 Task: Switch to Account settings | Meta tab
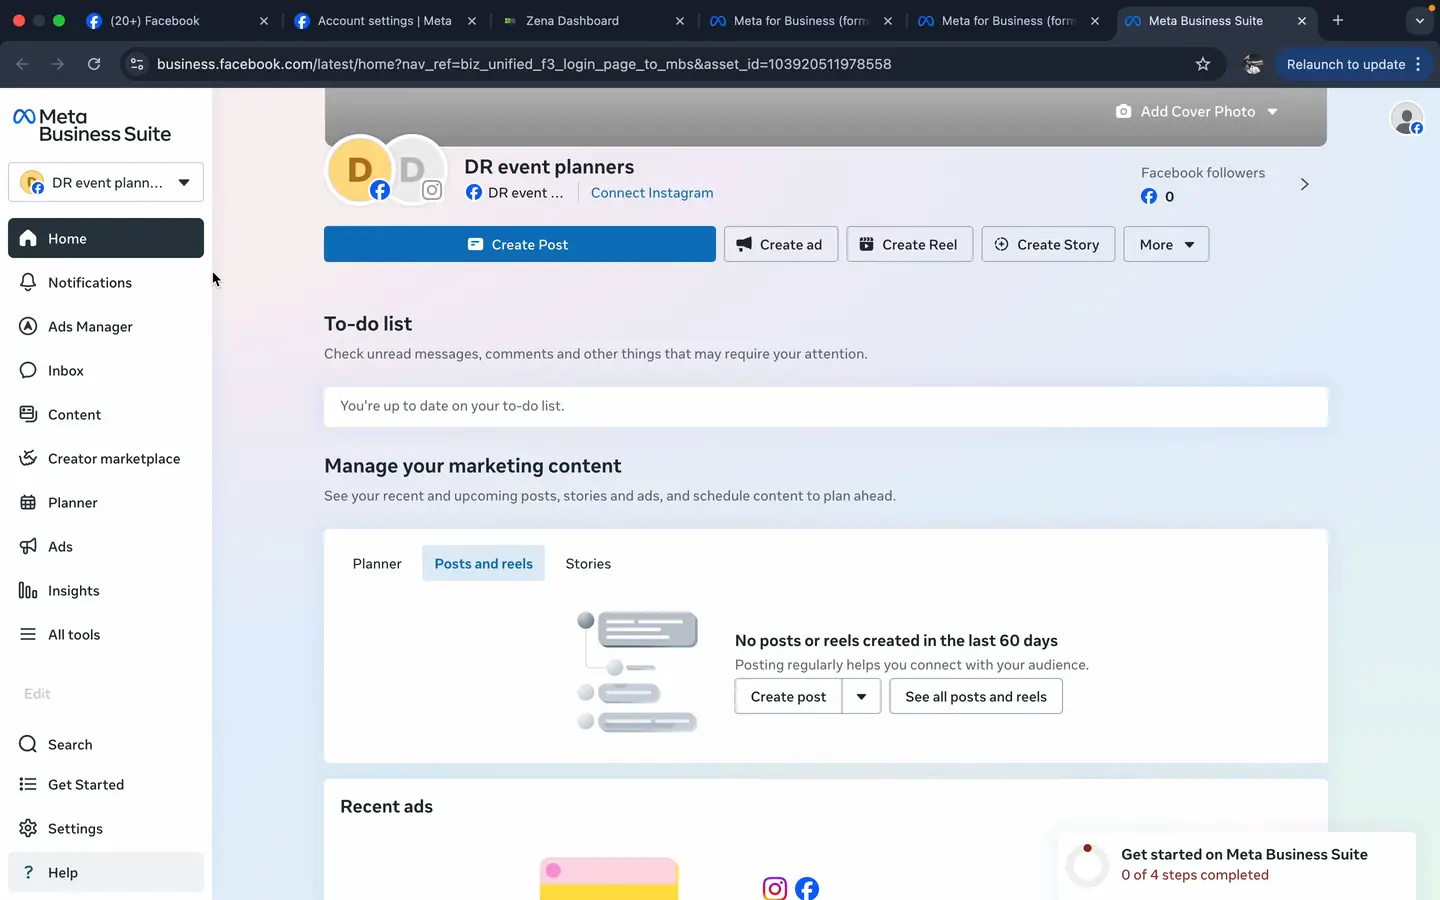pos(384,20)
